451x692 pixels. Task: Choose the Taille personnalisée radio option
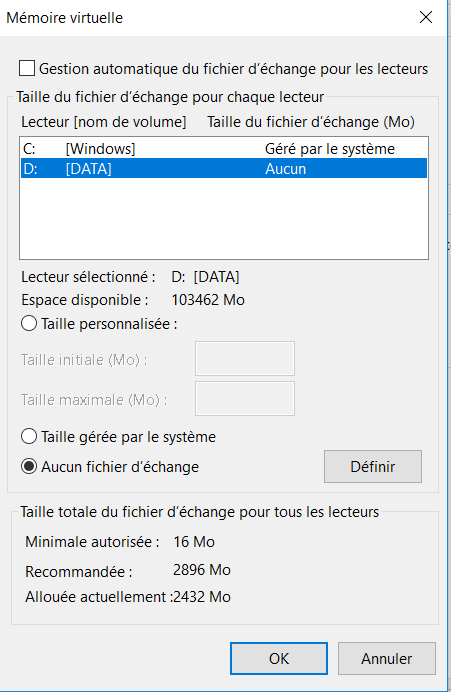[x=29, y=323]
